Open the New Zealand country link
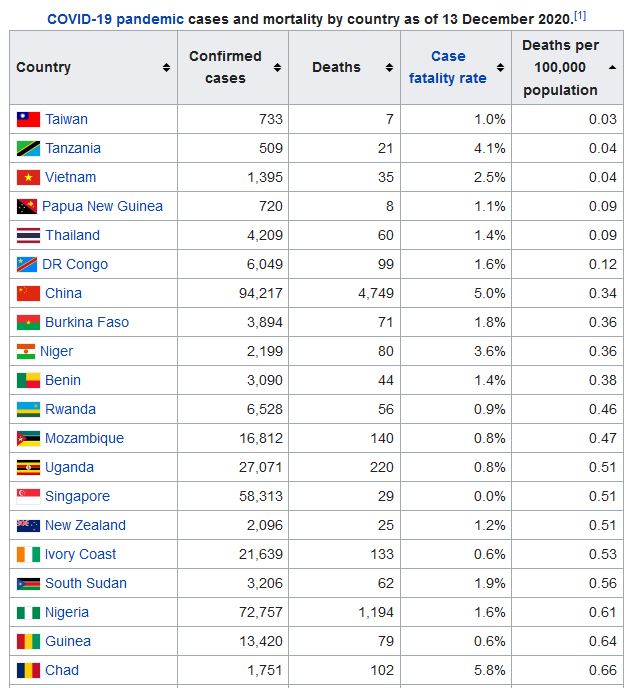 tap(86, 525)
